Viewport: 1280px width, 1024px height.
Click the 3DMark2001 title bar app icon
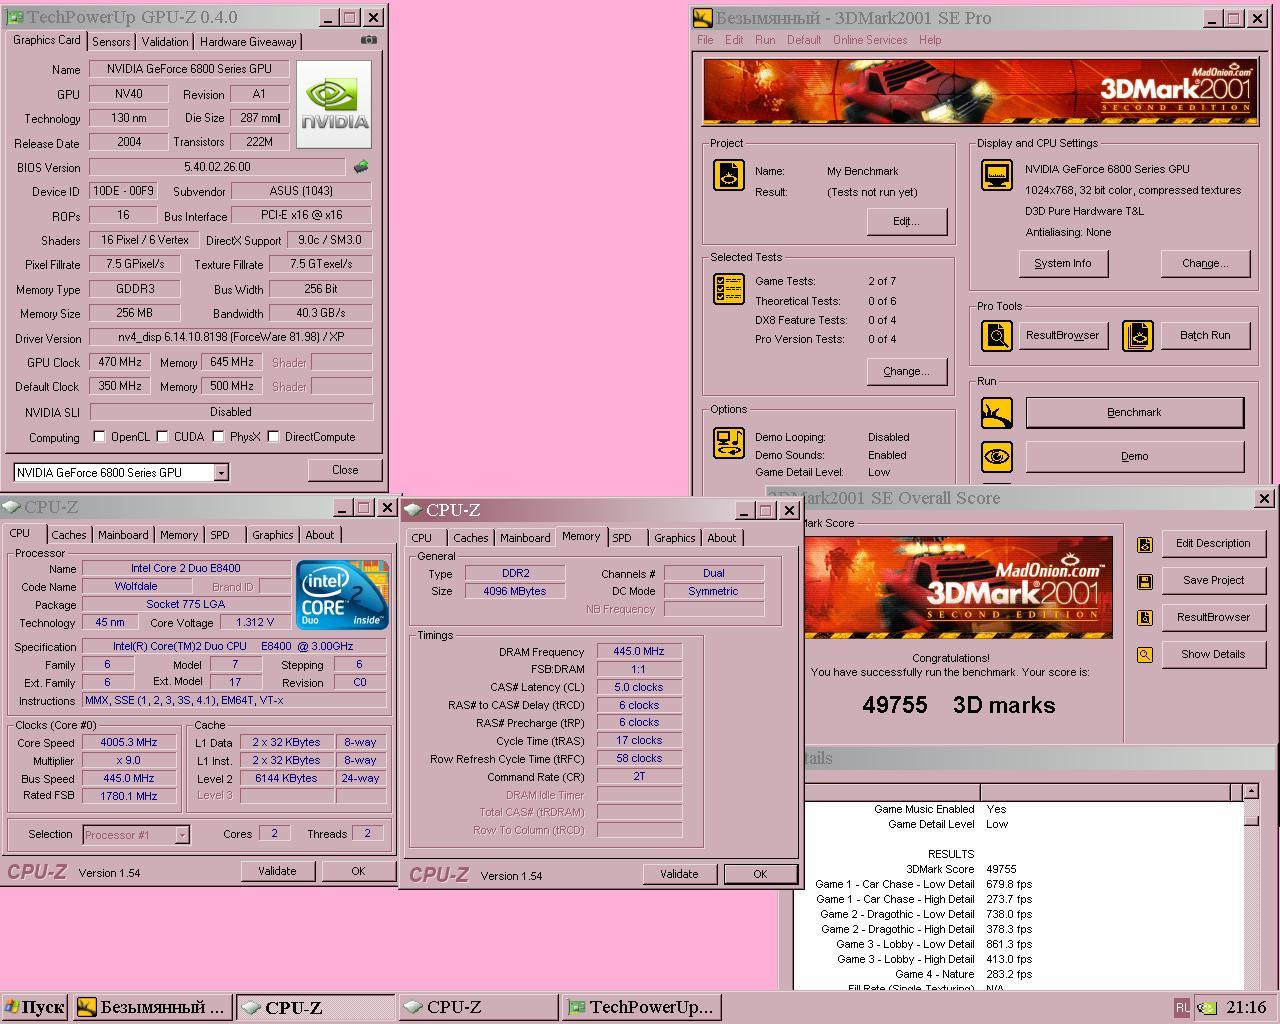[703, 18]
